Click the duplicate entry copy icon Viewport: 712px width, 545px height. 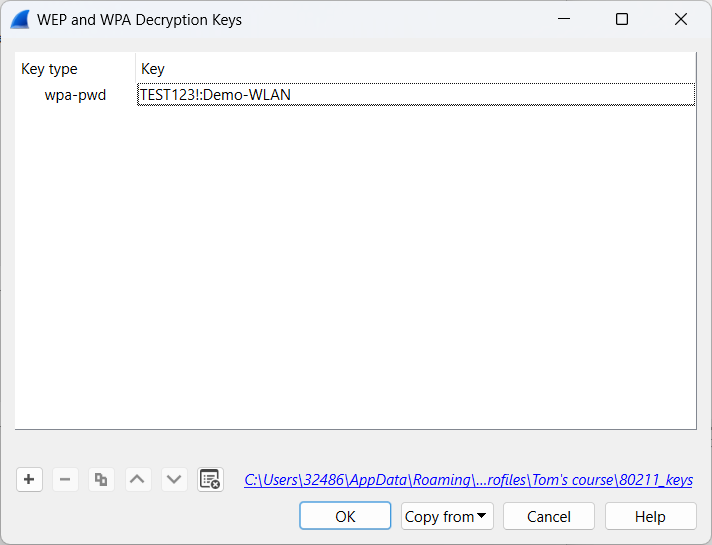[101, 480]
